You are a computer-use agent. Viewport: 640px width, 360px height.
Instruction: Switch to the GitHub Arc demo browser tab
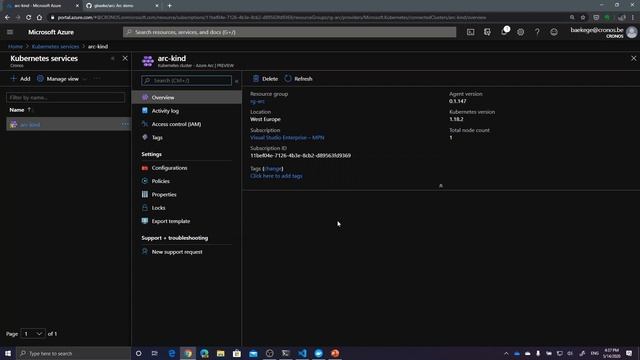coord(121,6)
